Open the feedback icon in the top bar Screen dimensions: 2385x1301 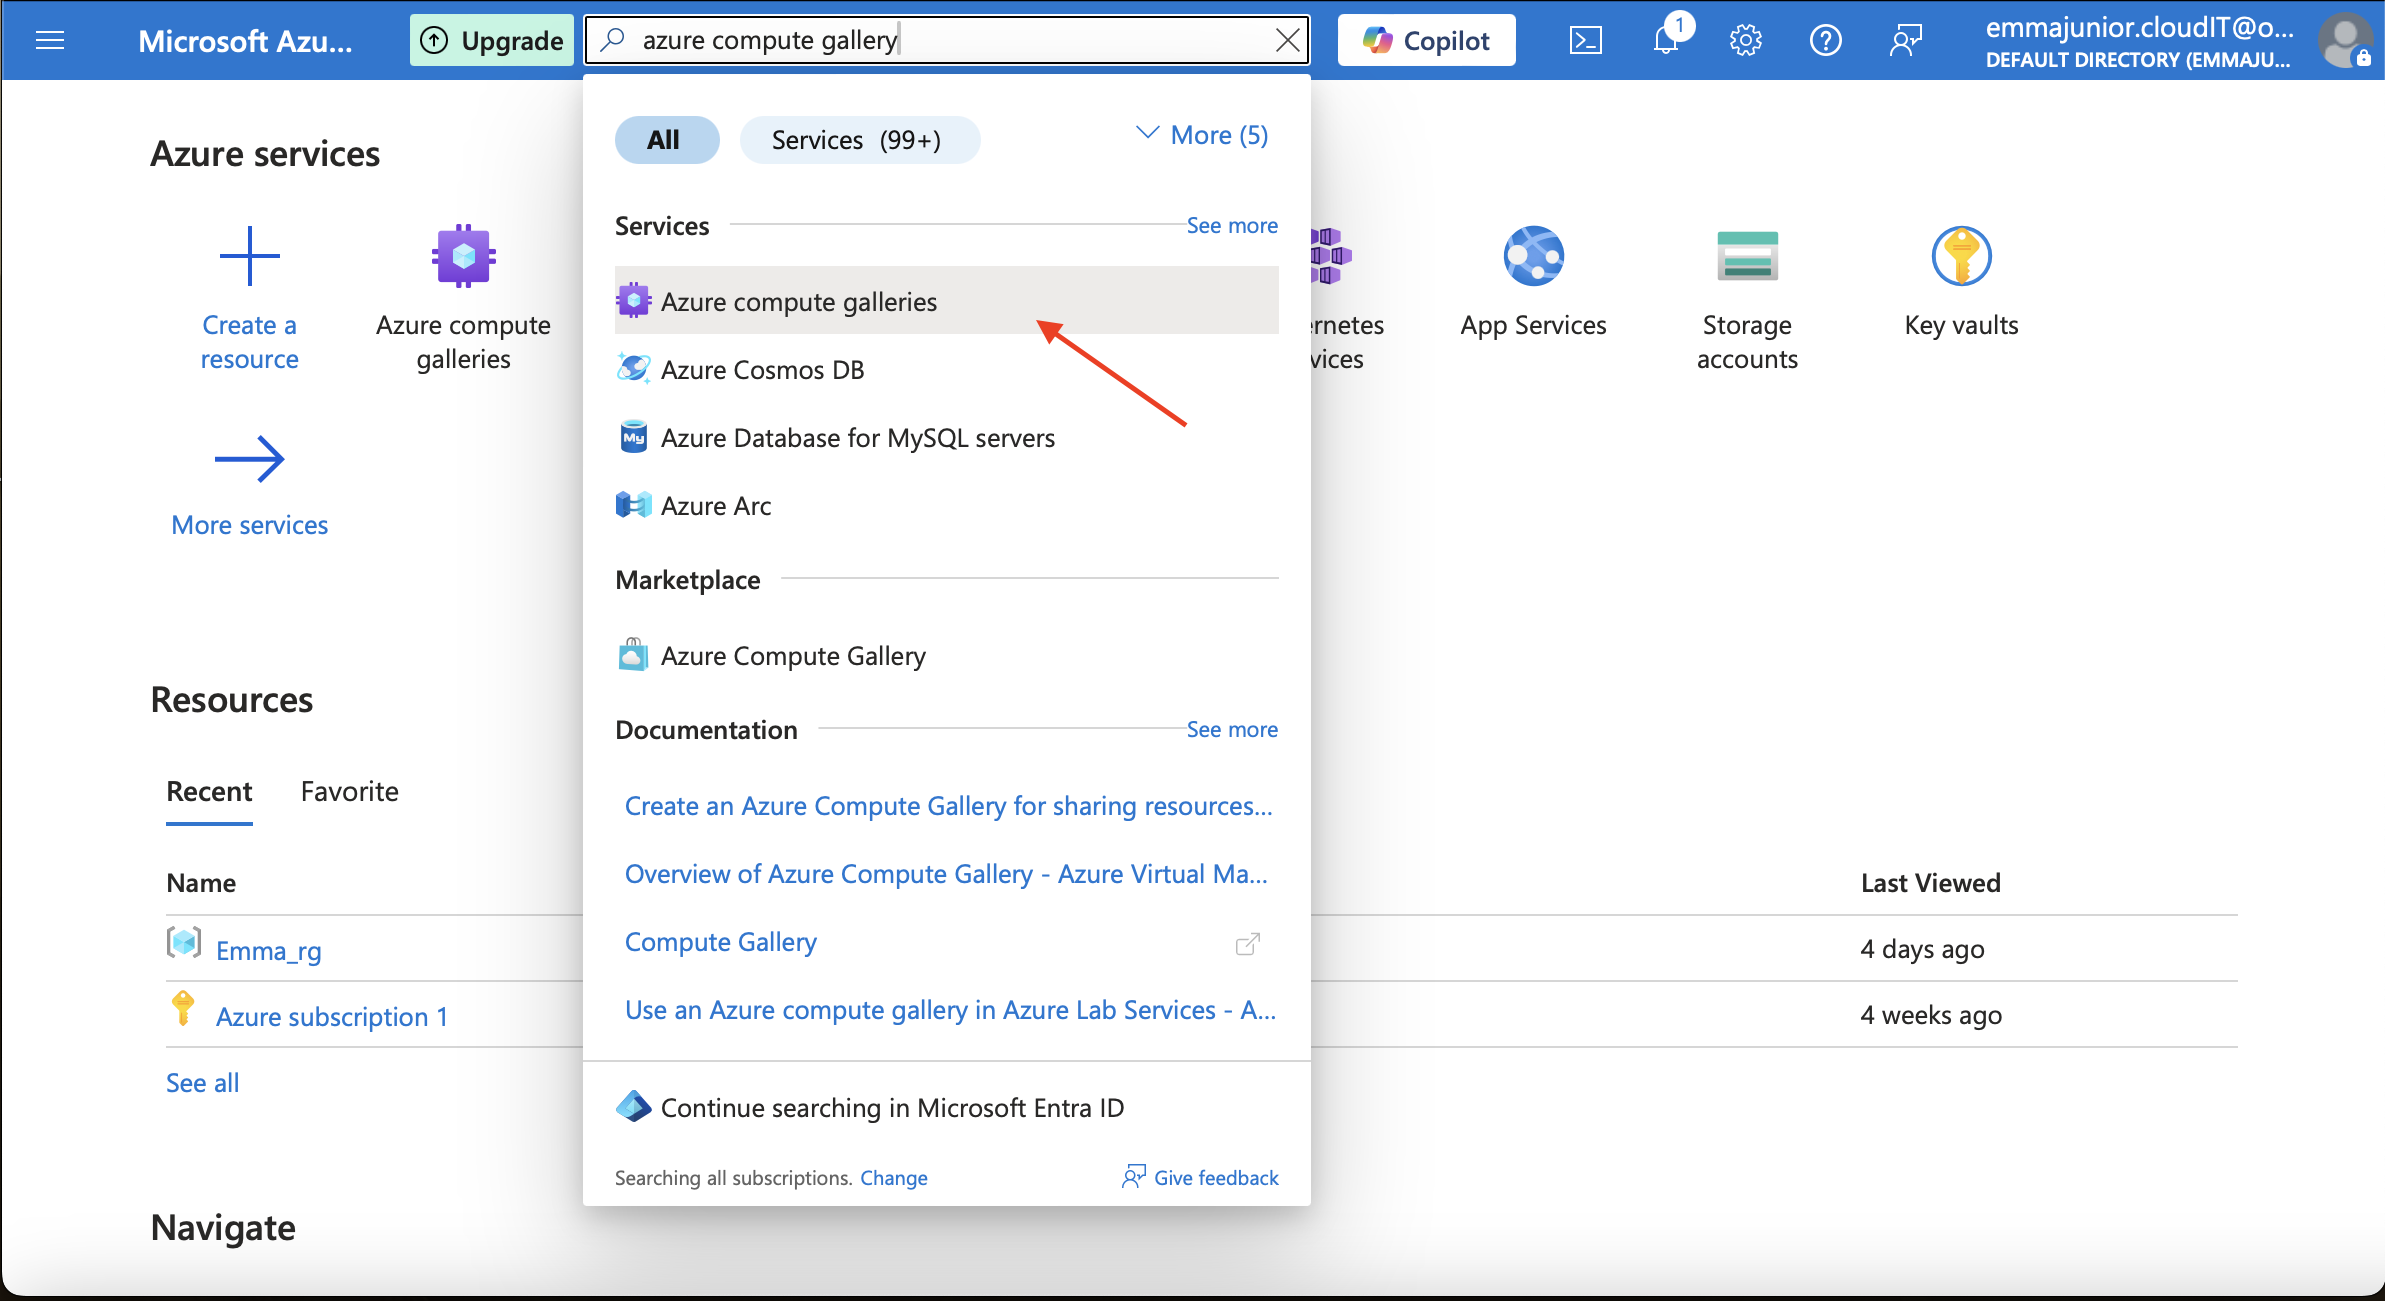click(1905, 40)
